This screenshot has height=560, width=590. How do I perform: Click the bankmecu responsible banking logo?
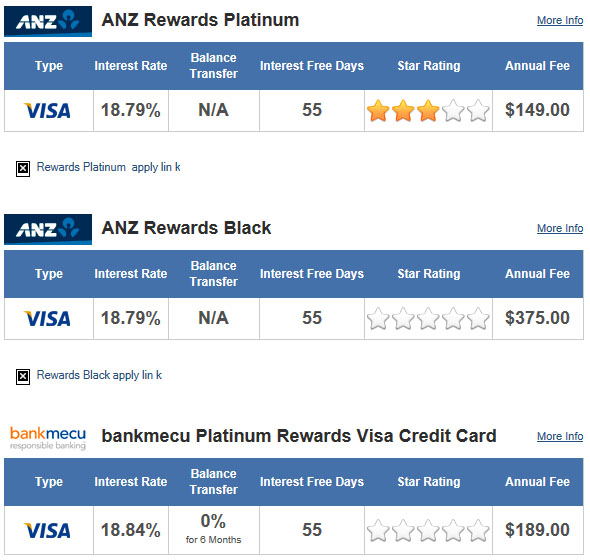(48, 438)
